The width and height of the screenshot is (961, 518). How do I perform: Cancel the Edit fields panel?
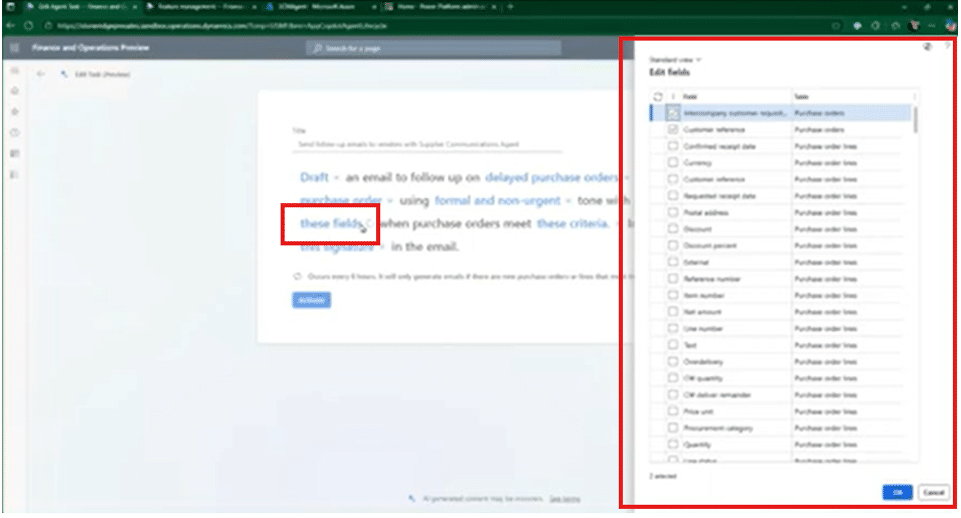point(933,492)
